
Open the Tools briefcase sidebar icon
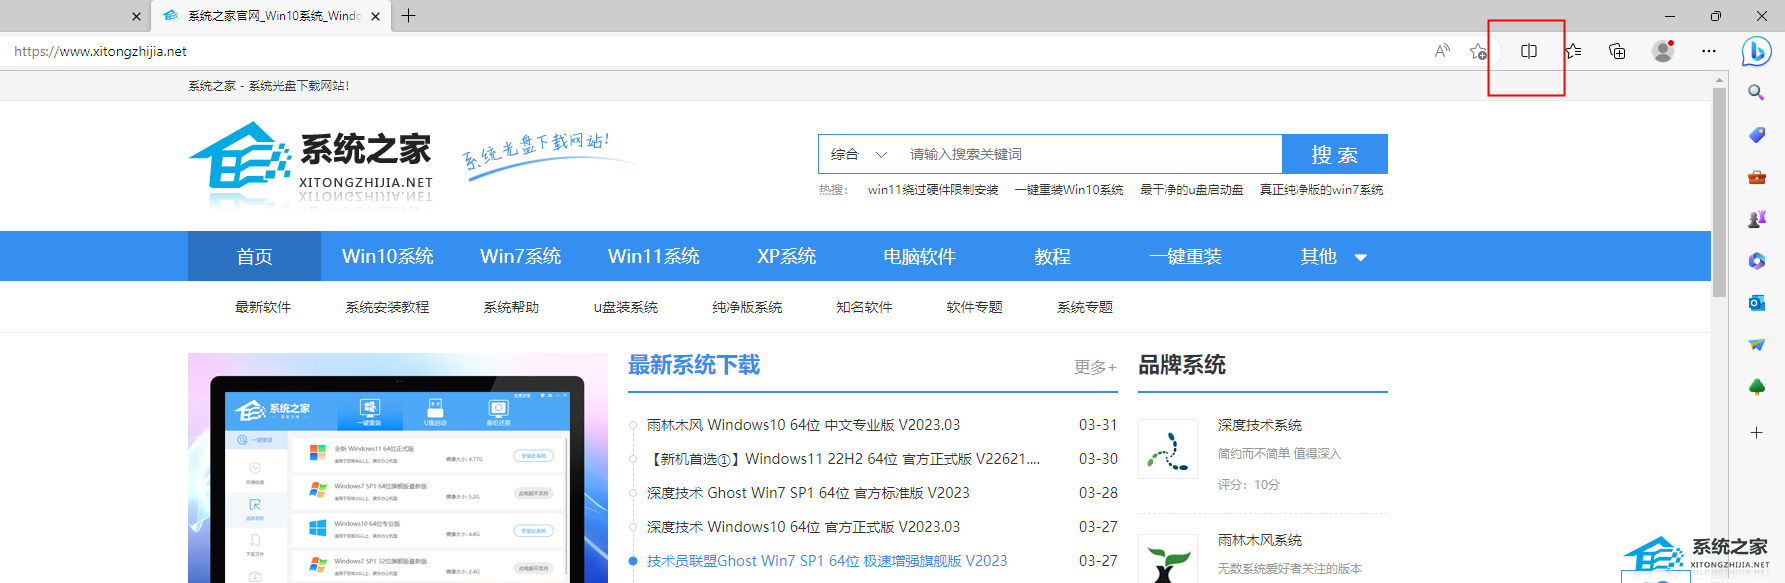click(x=1756, y=177)
